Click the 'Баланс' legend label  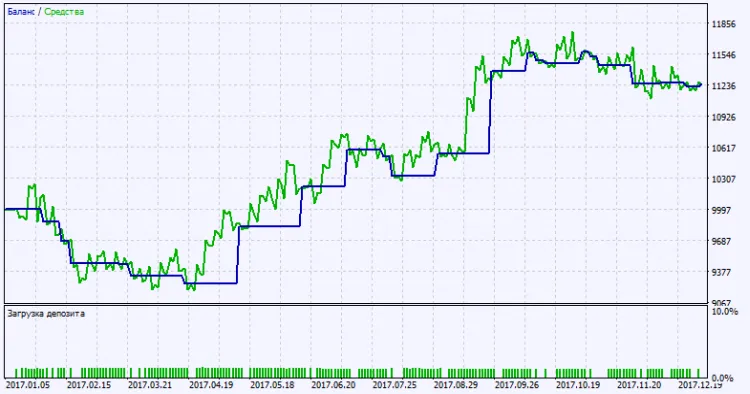coord(21,12)
